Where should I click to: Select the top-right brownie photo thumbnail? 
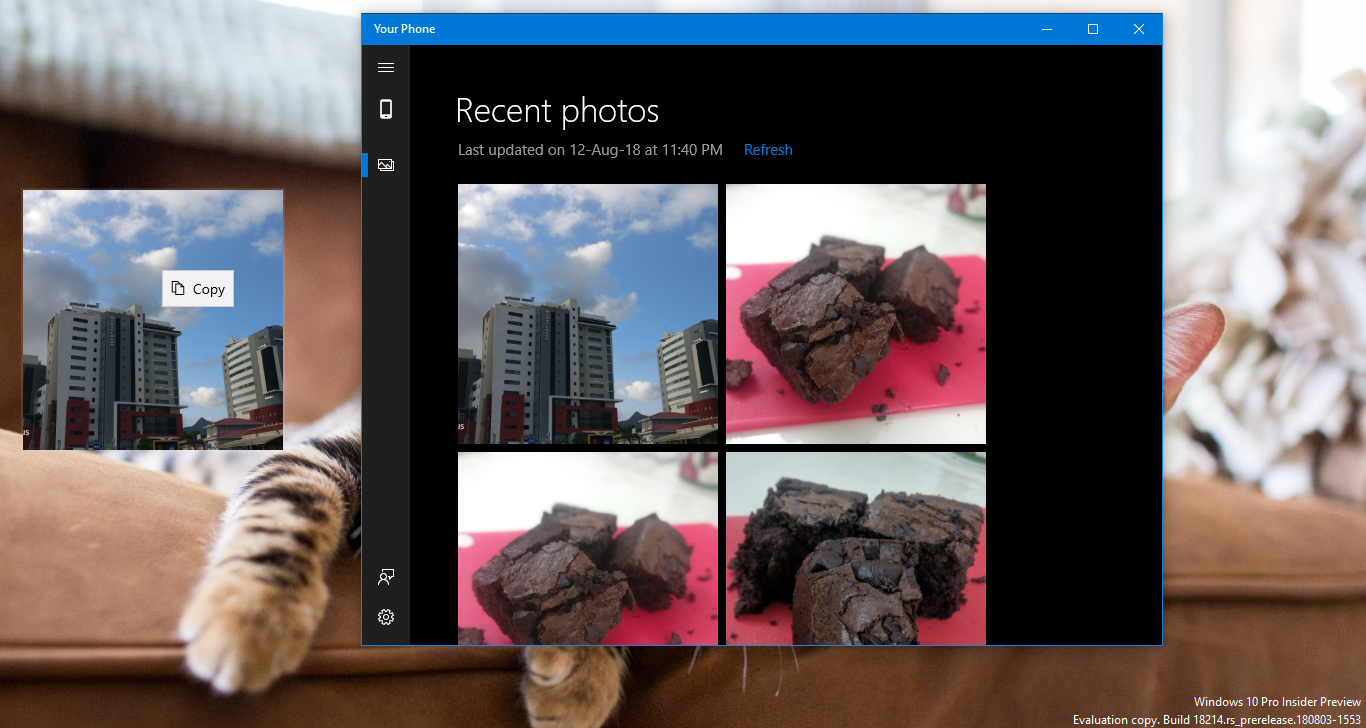click(x=856, y=314)
